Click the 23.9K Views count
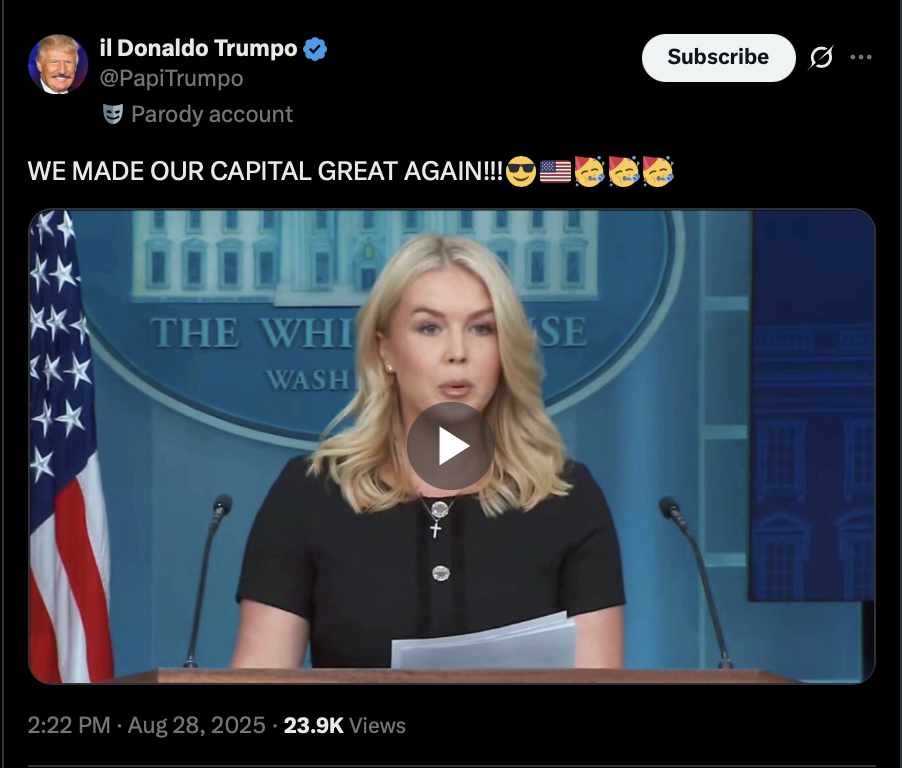 (345, 725)
